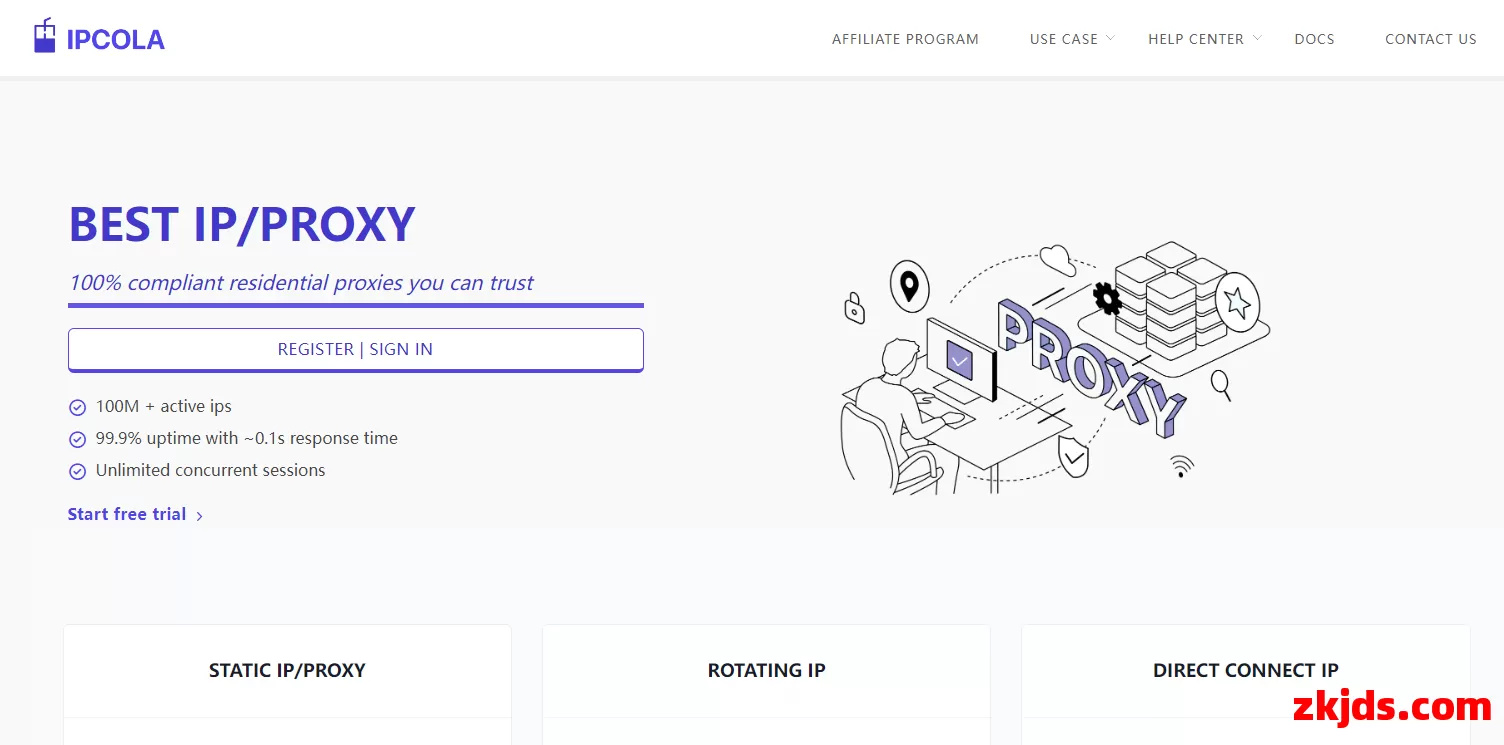Click checkmark beside 99.9% uptime line
The image size is (1504, 745).
[x=77, y=439]
